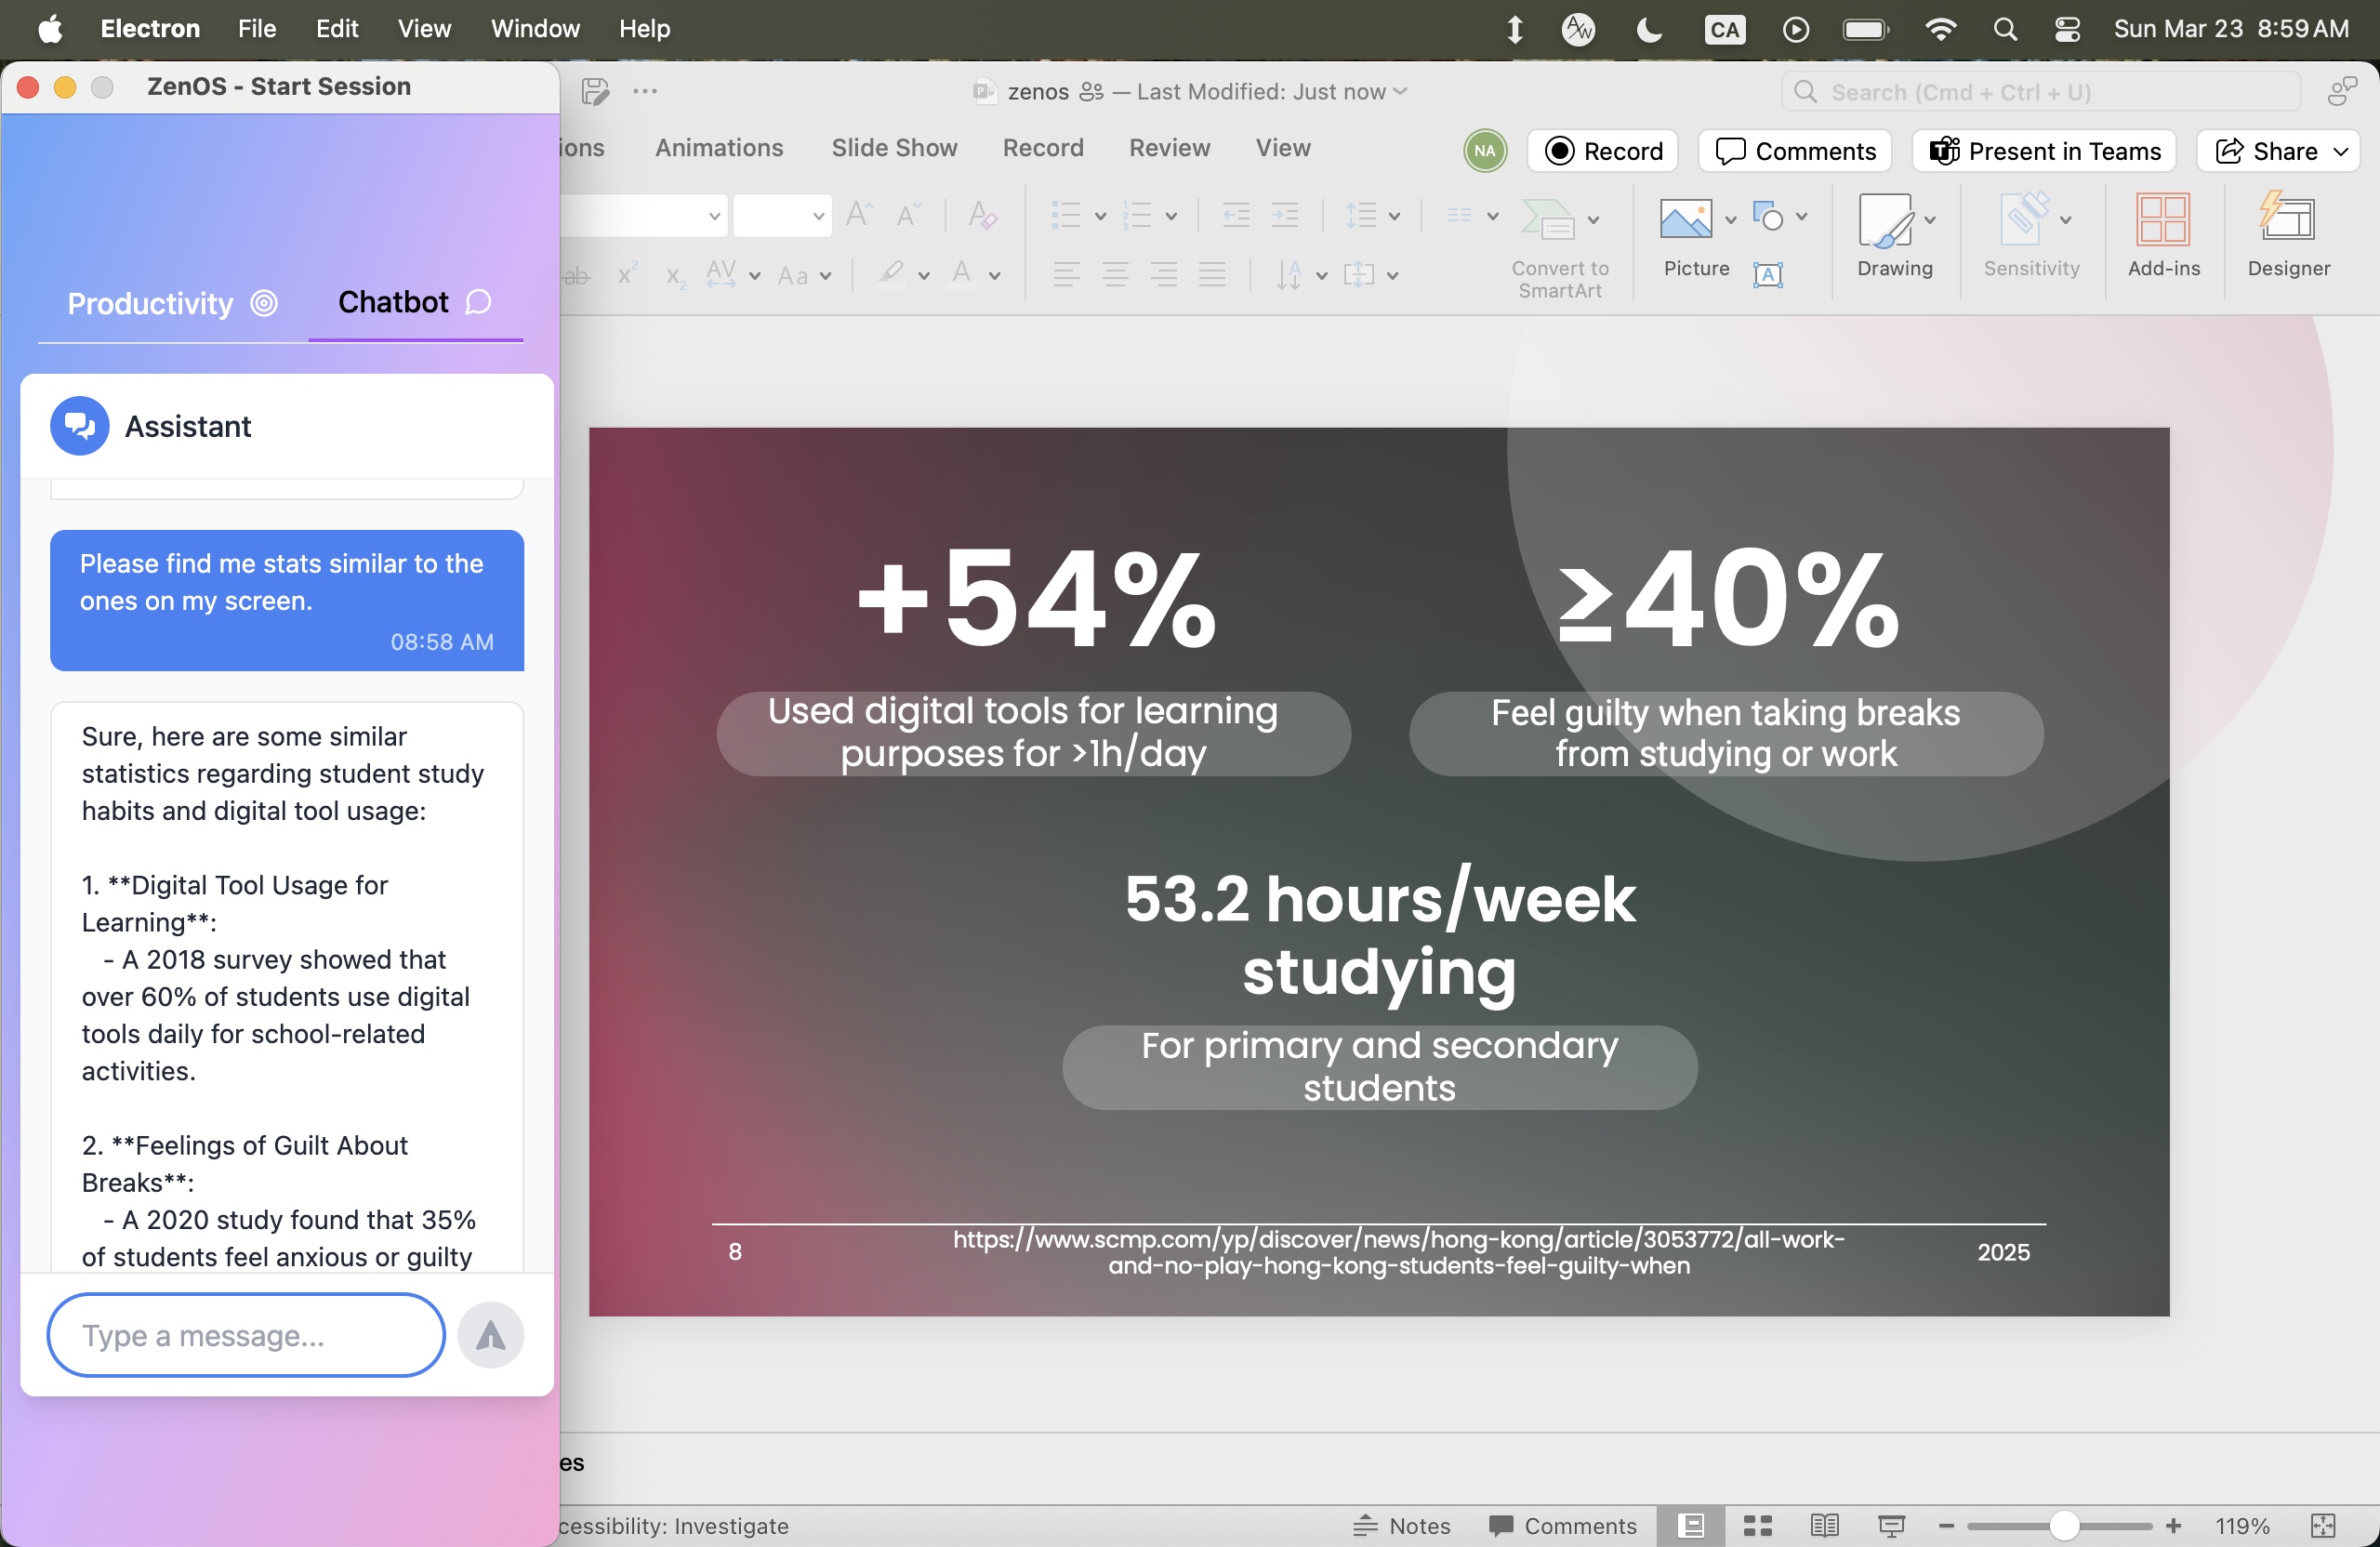Image resolution: width=2380 pixels, height=1547 pixels.
Task: Click the Record button
Action: click(x=1603, y=151)
